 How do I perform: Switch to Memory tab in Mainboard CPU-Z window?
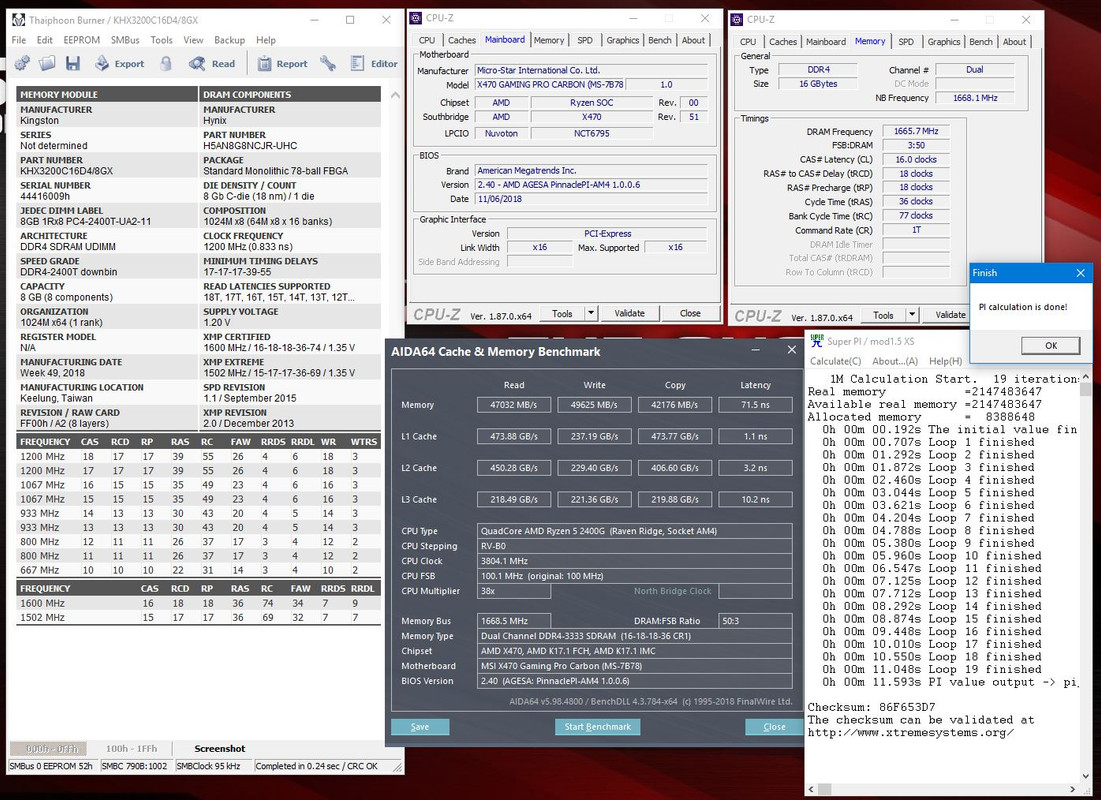[548, 41]
